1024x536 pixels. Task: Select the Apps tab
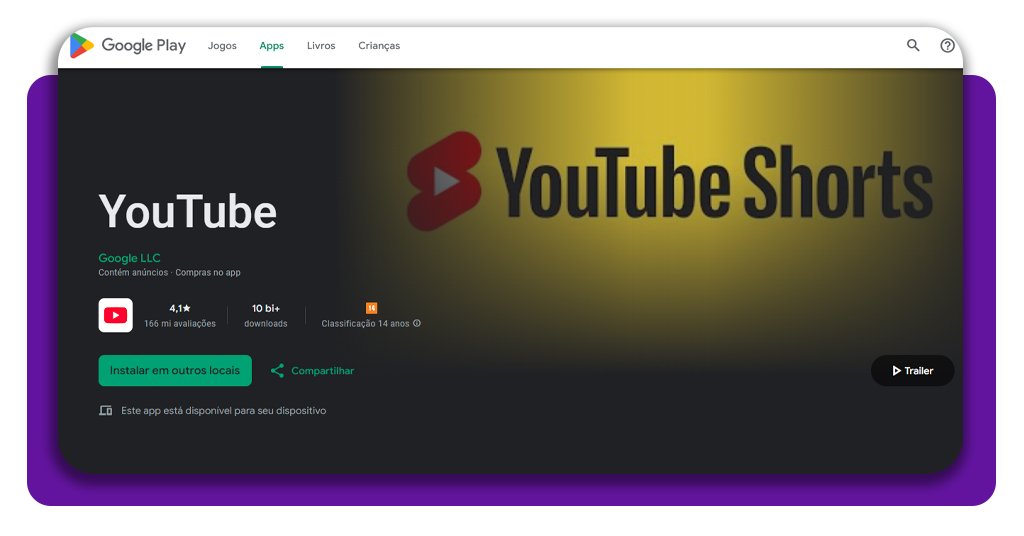tap(271, 46)
